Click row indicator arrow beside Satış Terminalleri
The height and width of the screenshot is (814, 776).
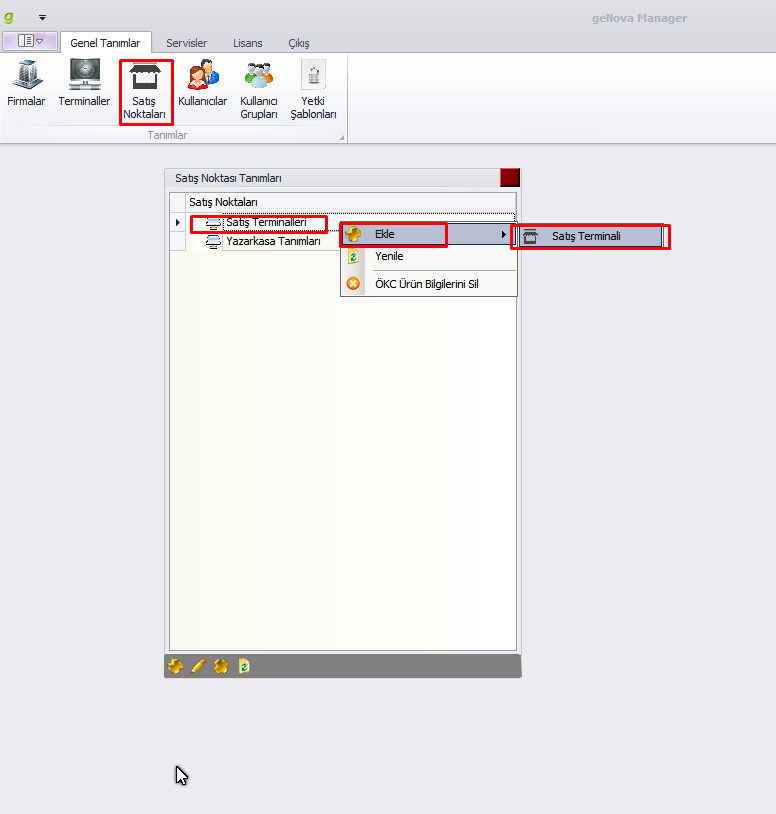click(178, 223)
